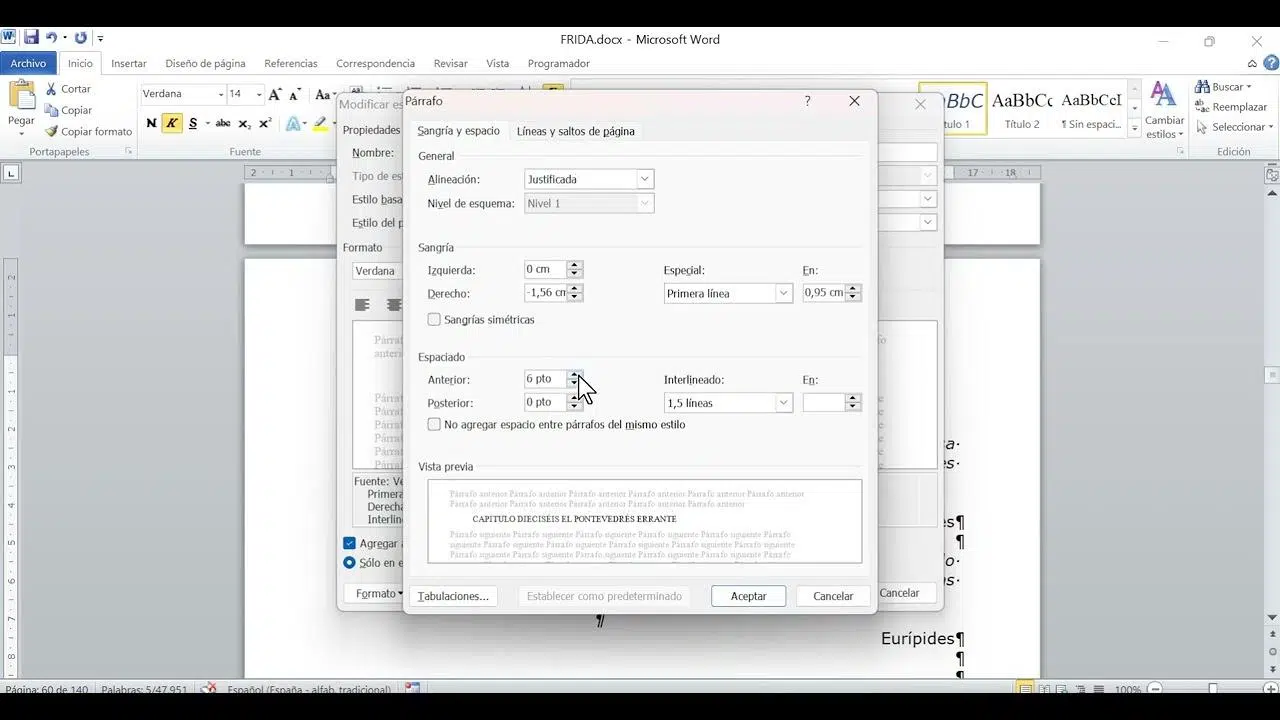Click the Aceptar button in Párrafo dialog

(748, 596)
